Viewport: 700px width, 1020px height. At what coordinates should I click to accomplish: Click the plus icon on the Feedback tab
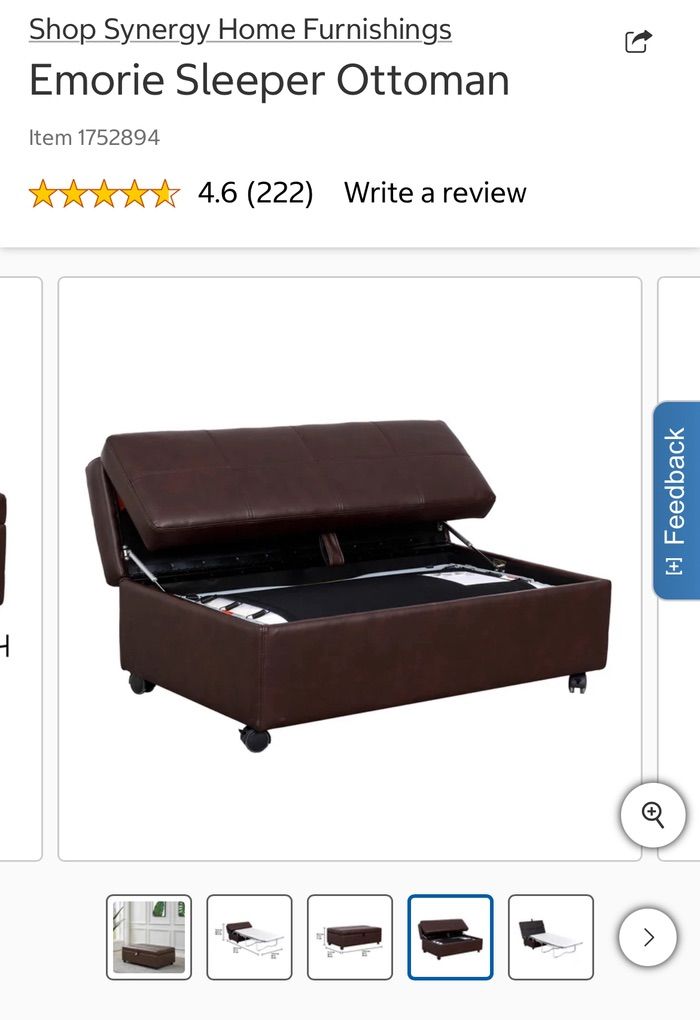click(675, 566)
